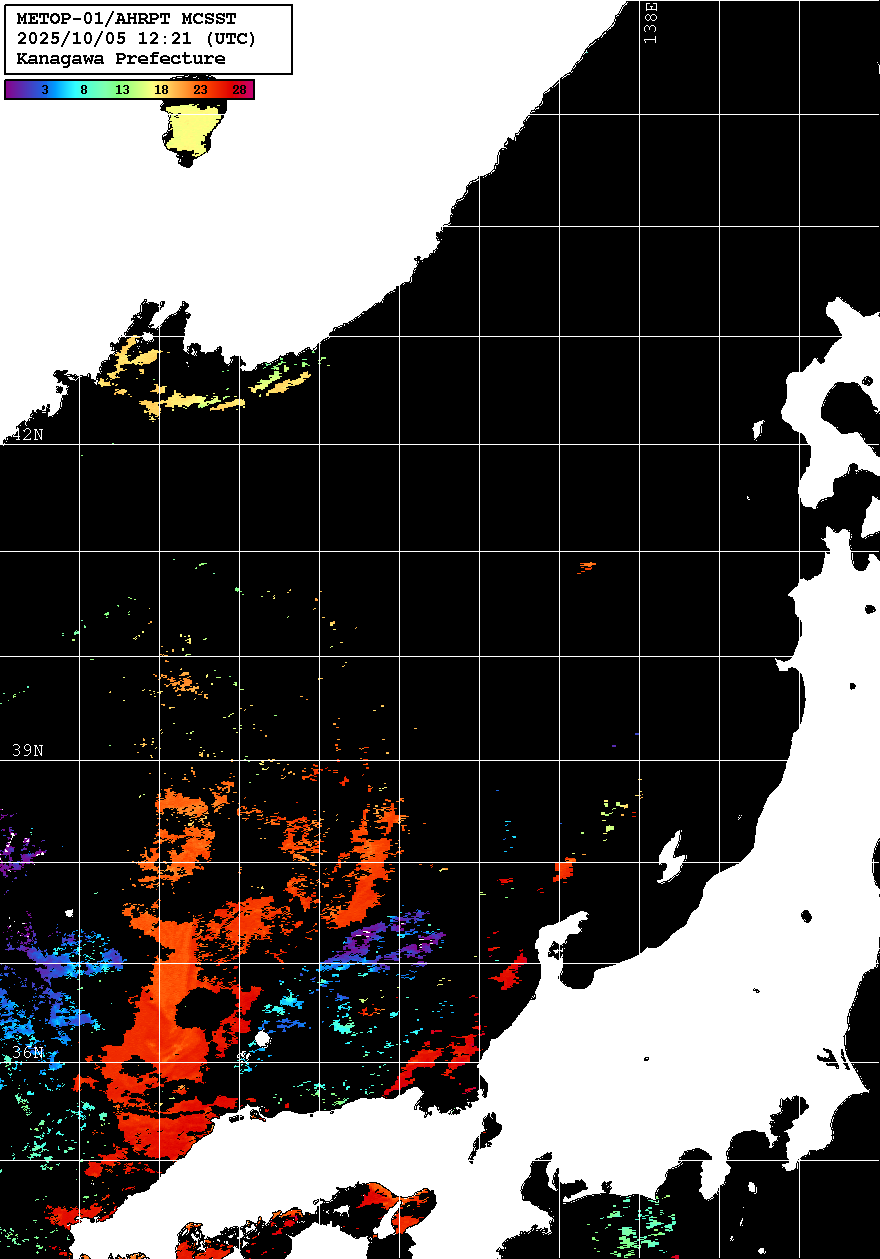Click the 2025/10/05 12:21 (UTC) timestamp
This screenshot has width=880, height=1259.
tap(136, 39)
